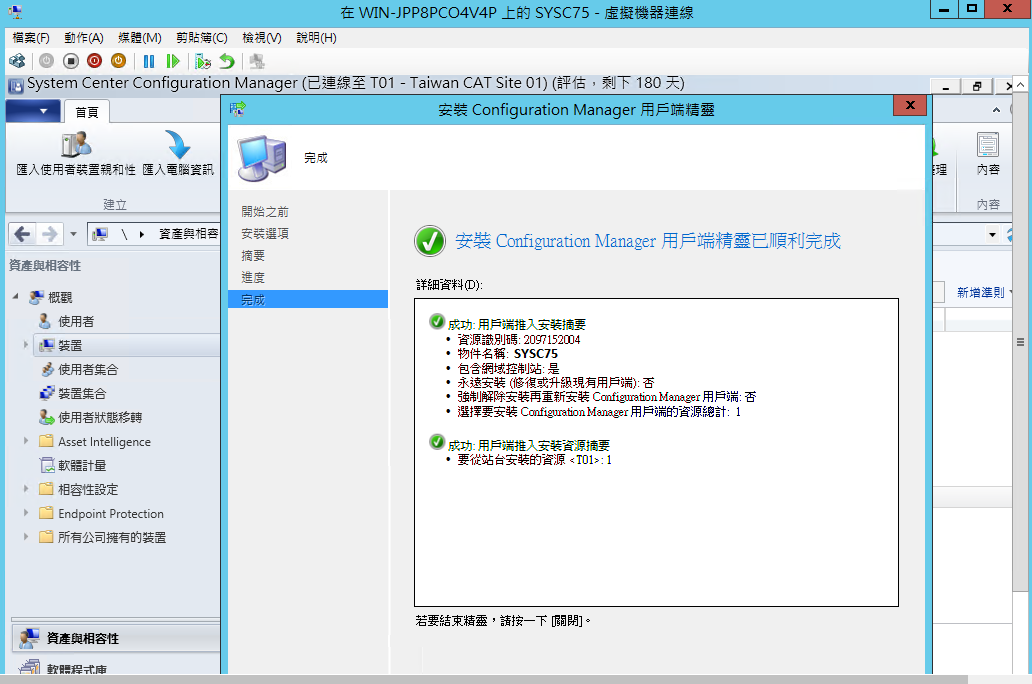Click the 要從站台安裝的資源 <T01>: 1 line
The image size is (1032, 684).
[534, 460]
